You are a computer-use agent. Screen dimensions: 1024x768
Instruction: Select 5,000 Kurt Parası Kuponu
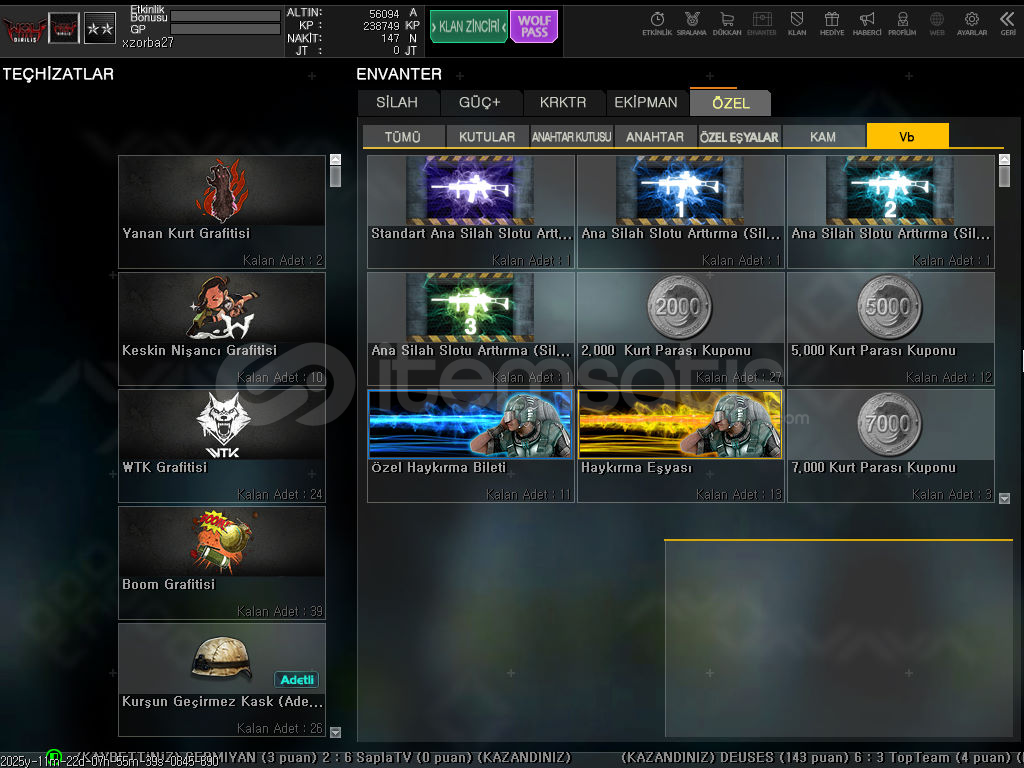891,328
